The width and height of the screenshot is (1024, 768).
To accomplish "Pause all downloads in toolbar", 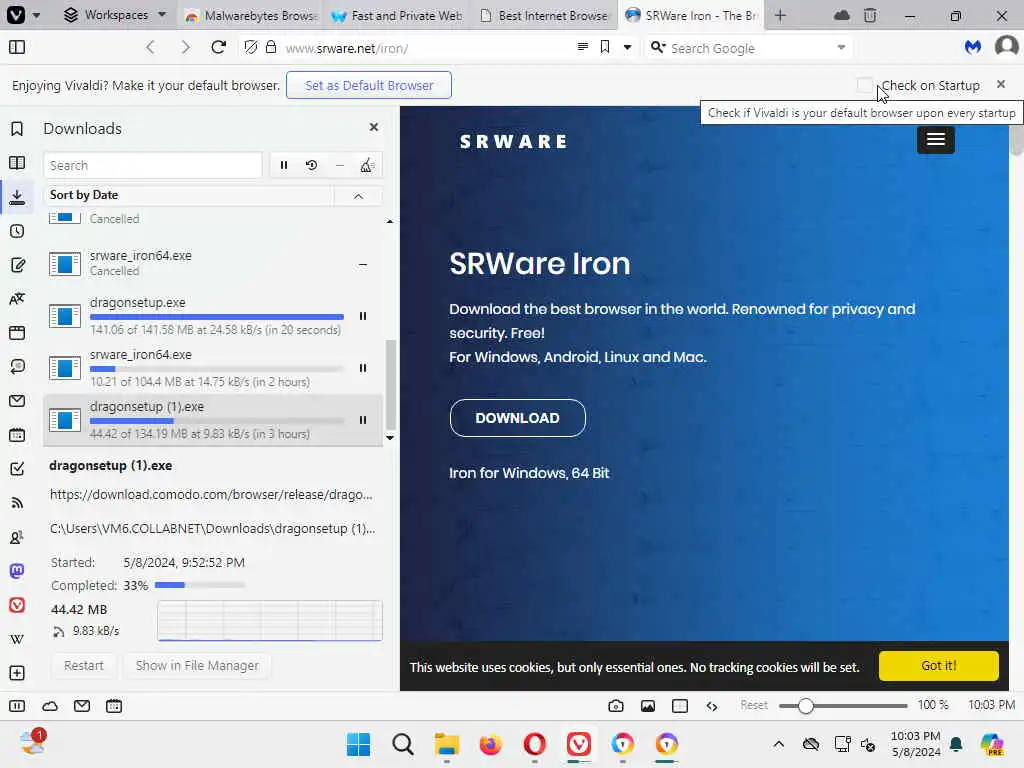I will pos(283,165).
